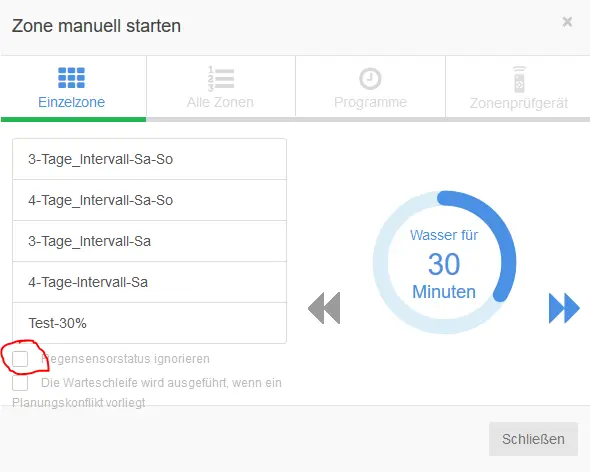Click the circular 30 Minuten duration dial
This screenshot has height=472, width=590.
444,262
